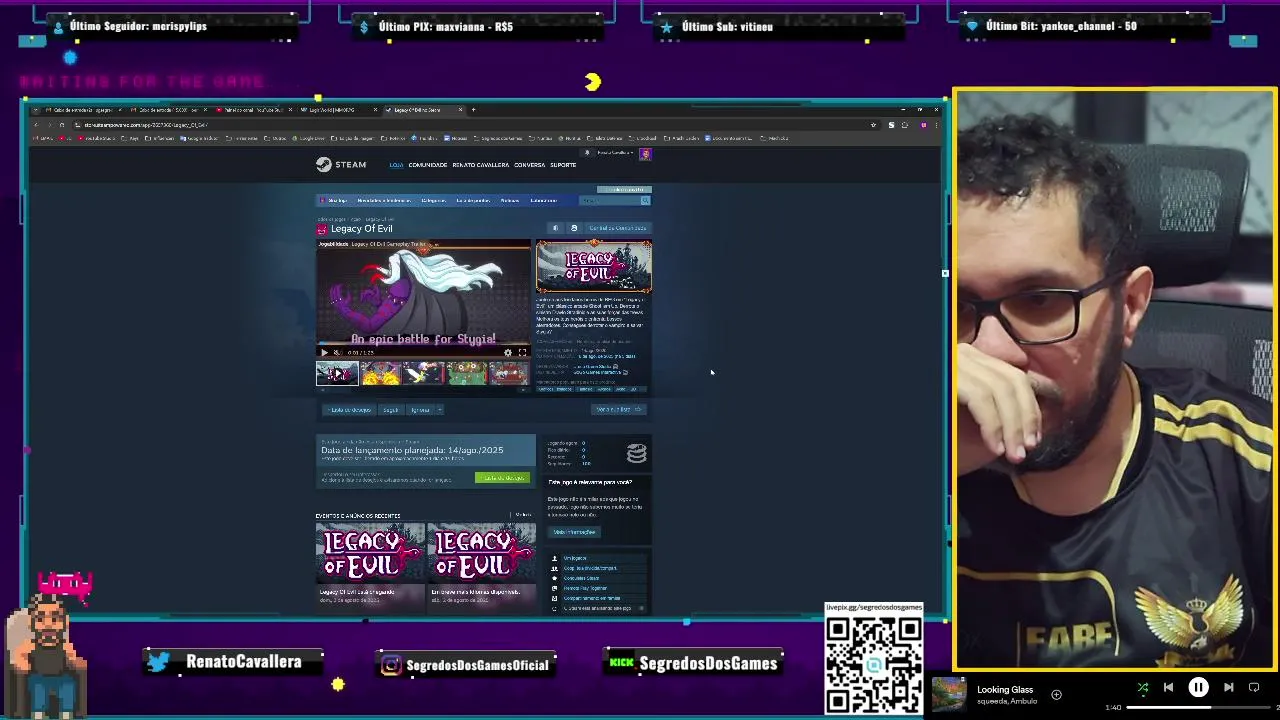Open the Central da Comunidade button
The image size is (1280, 720).
617,228
